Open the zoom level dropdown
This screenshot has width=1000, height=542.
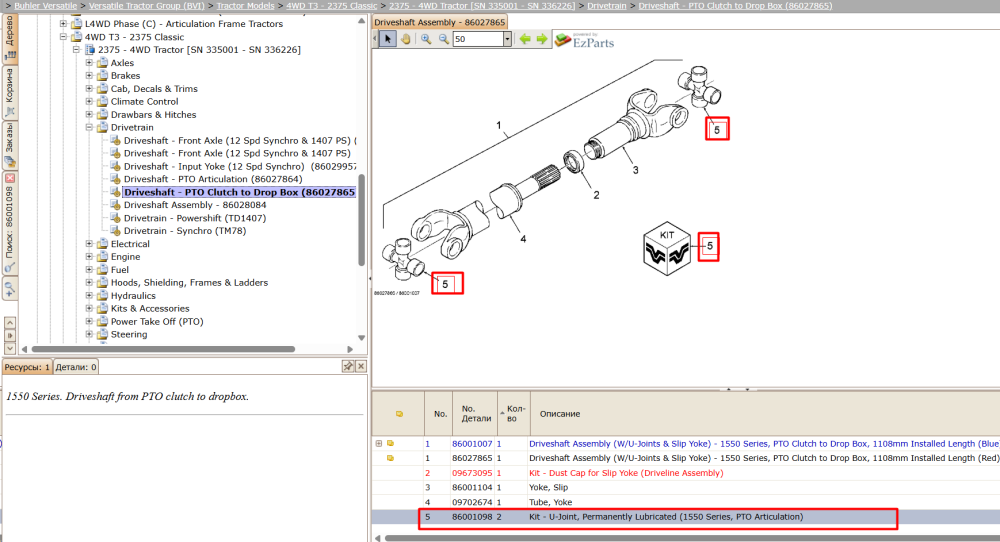click(x=507, y=39)
